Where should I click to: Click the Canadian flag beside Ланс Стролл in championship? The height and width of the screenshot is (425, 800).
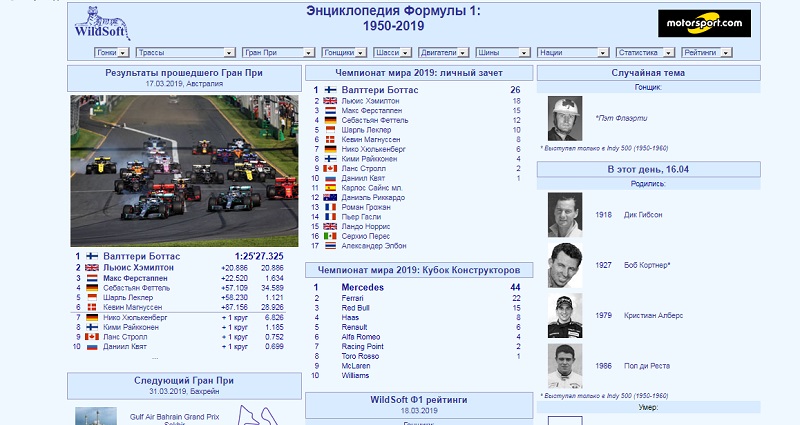(x=330, y=168)
